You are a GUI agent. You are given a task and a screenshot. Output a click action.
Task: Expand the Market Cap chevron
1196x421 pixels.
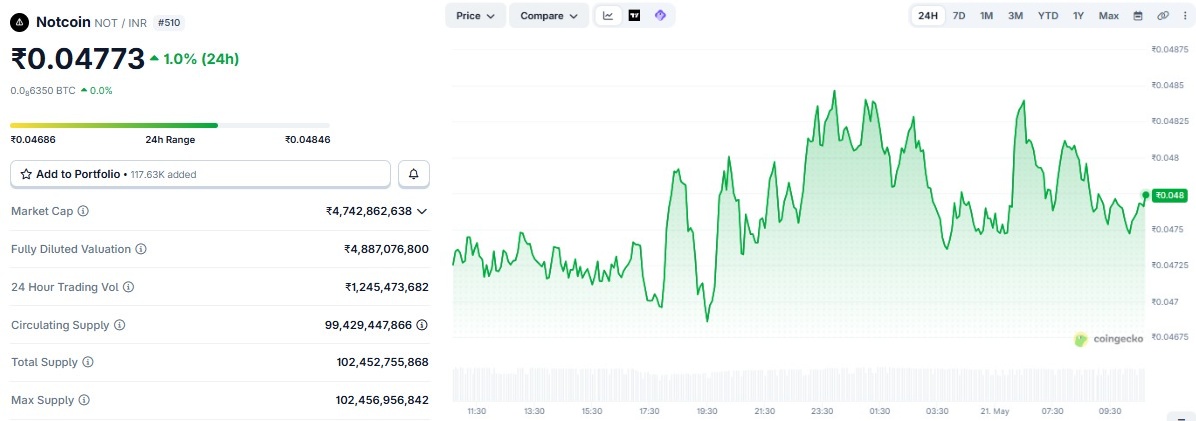(422, 211)
